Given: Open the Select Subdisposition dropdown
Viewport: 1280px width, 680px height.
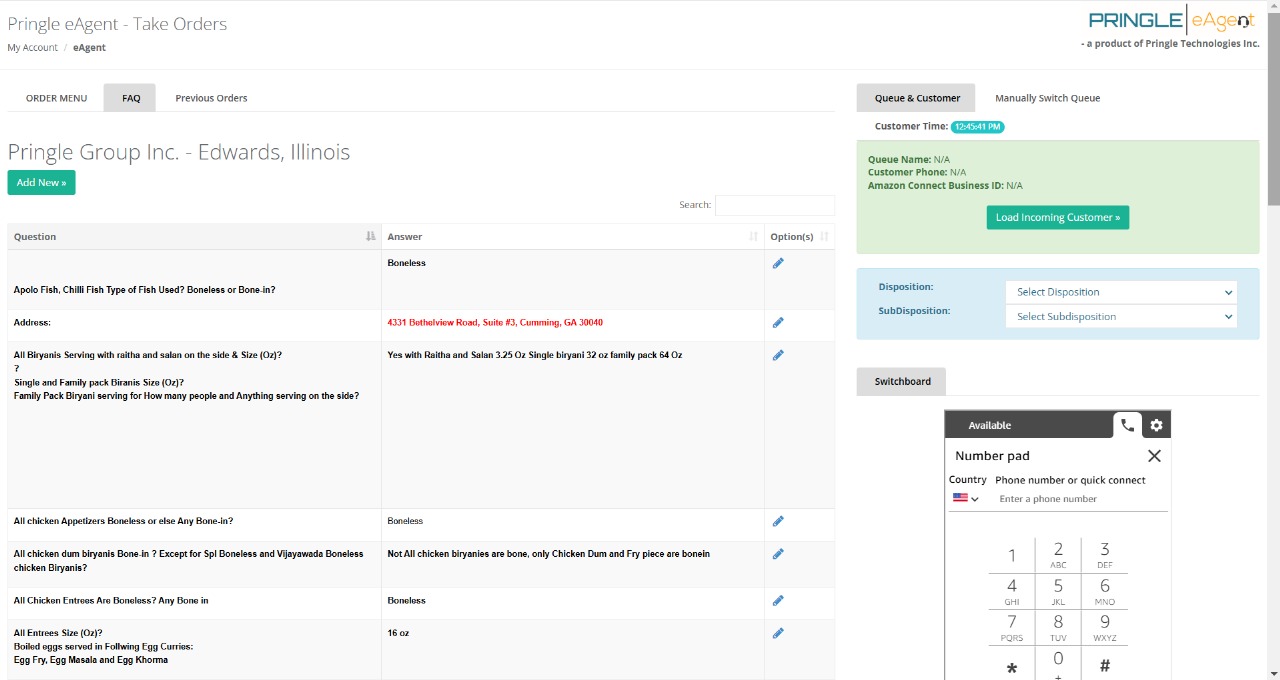Looking at the screenshot, I should point(1121,316).
